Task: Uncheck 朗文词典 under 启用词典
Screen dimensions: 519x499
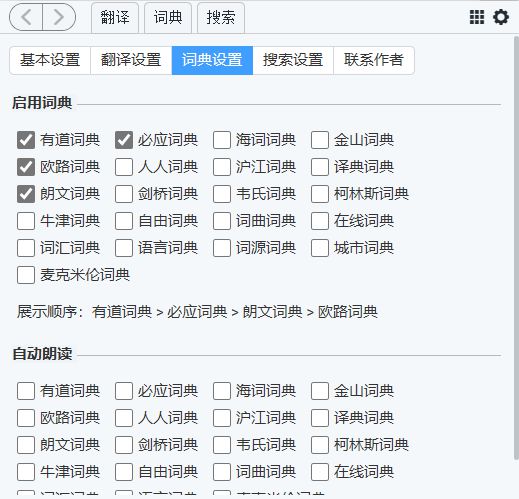Action: tap(26, 194)
